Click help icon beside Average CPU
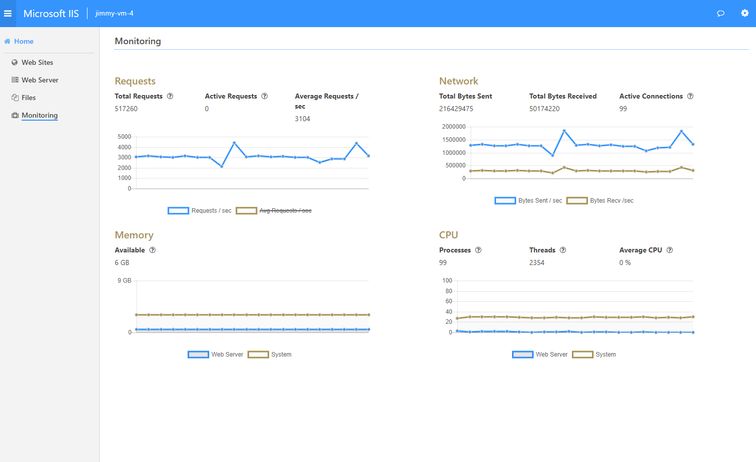Viewport: 756px width, 462px height. (669, 250)
